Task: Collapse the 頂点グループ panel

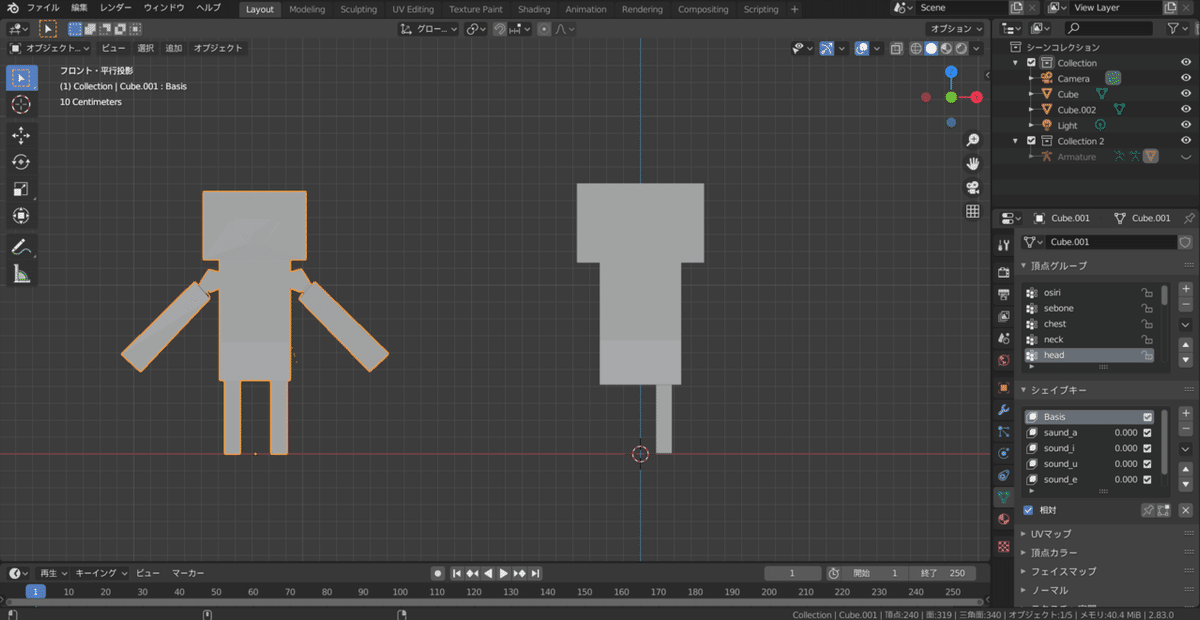Action: click(1058, 266)
